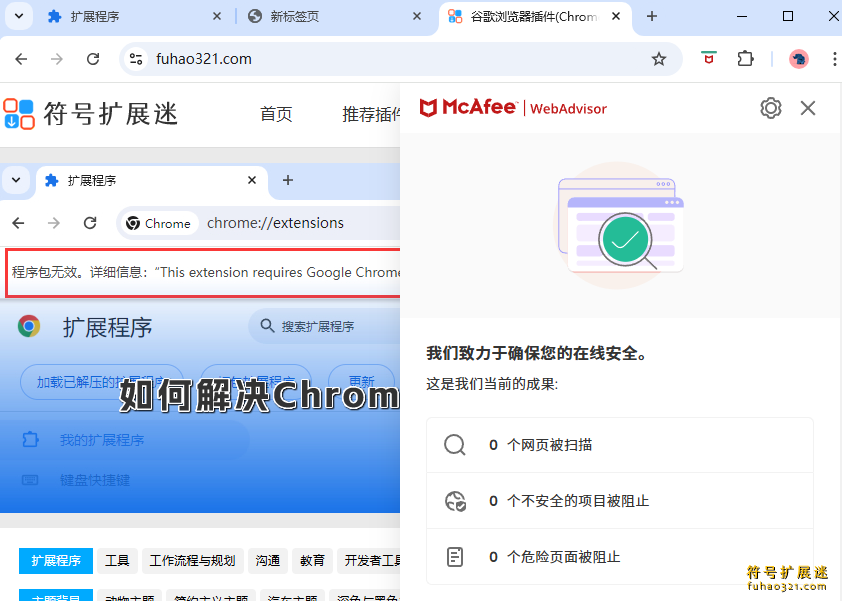
Task: Open the Extensions puzzle icon menu
Action: point(745,58)
